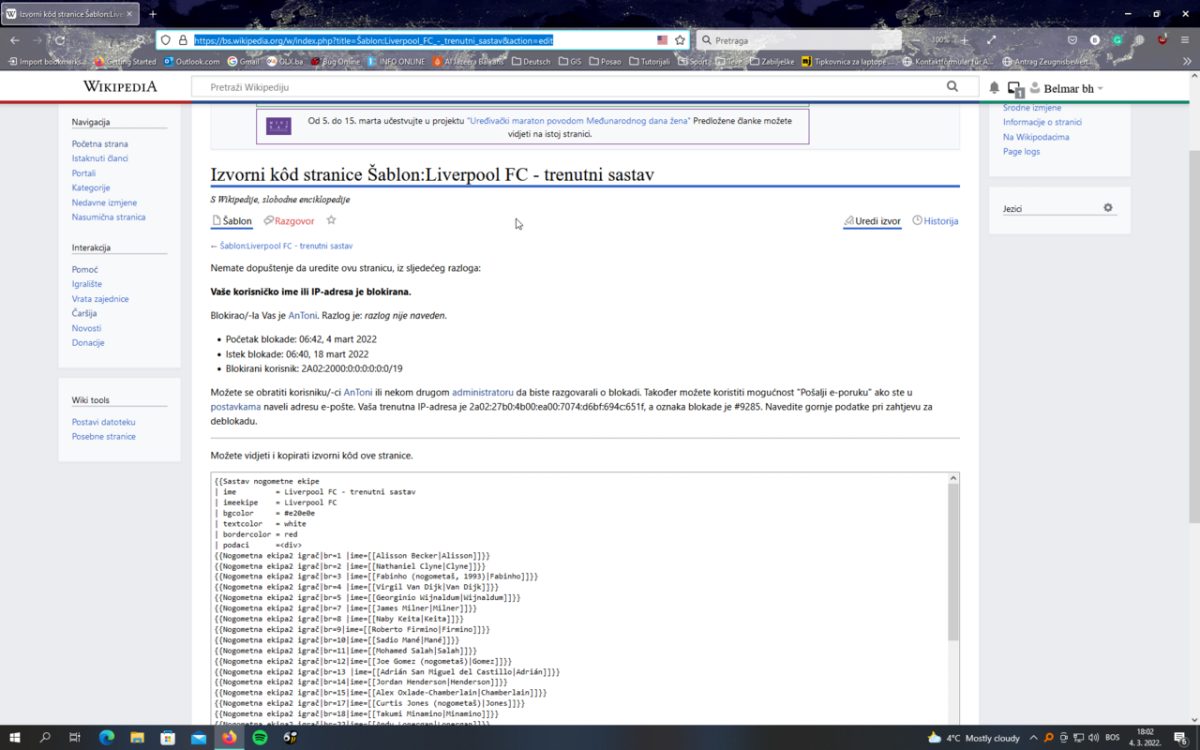Open File Explorer from taskbar
Screen dimensions: 1200x750
click(137, 738)
